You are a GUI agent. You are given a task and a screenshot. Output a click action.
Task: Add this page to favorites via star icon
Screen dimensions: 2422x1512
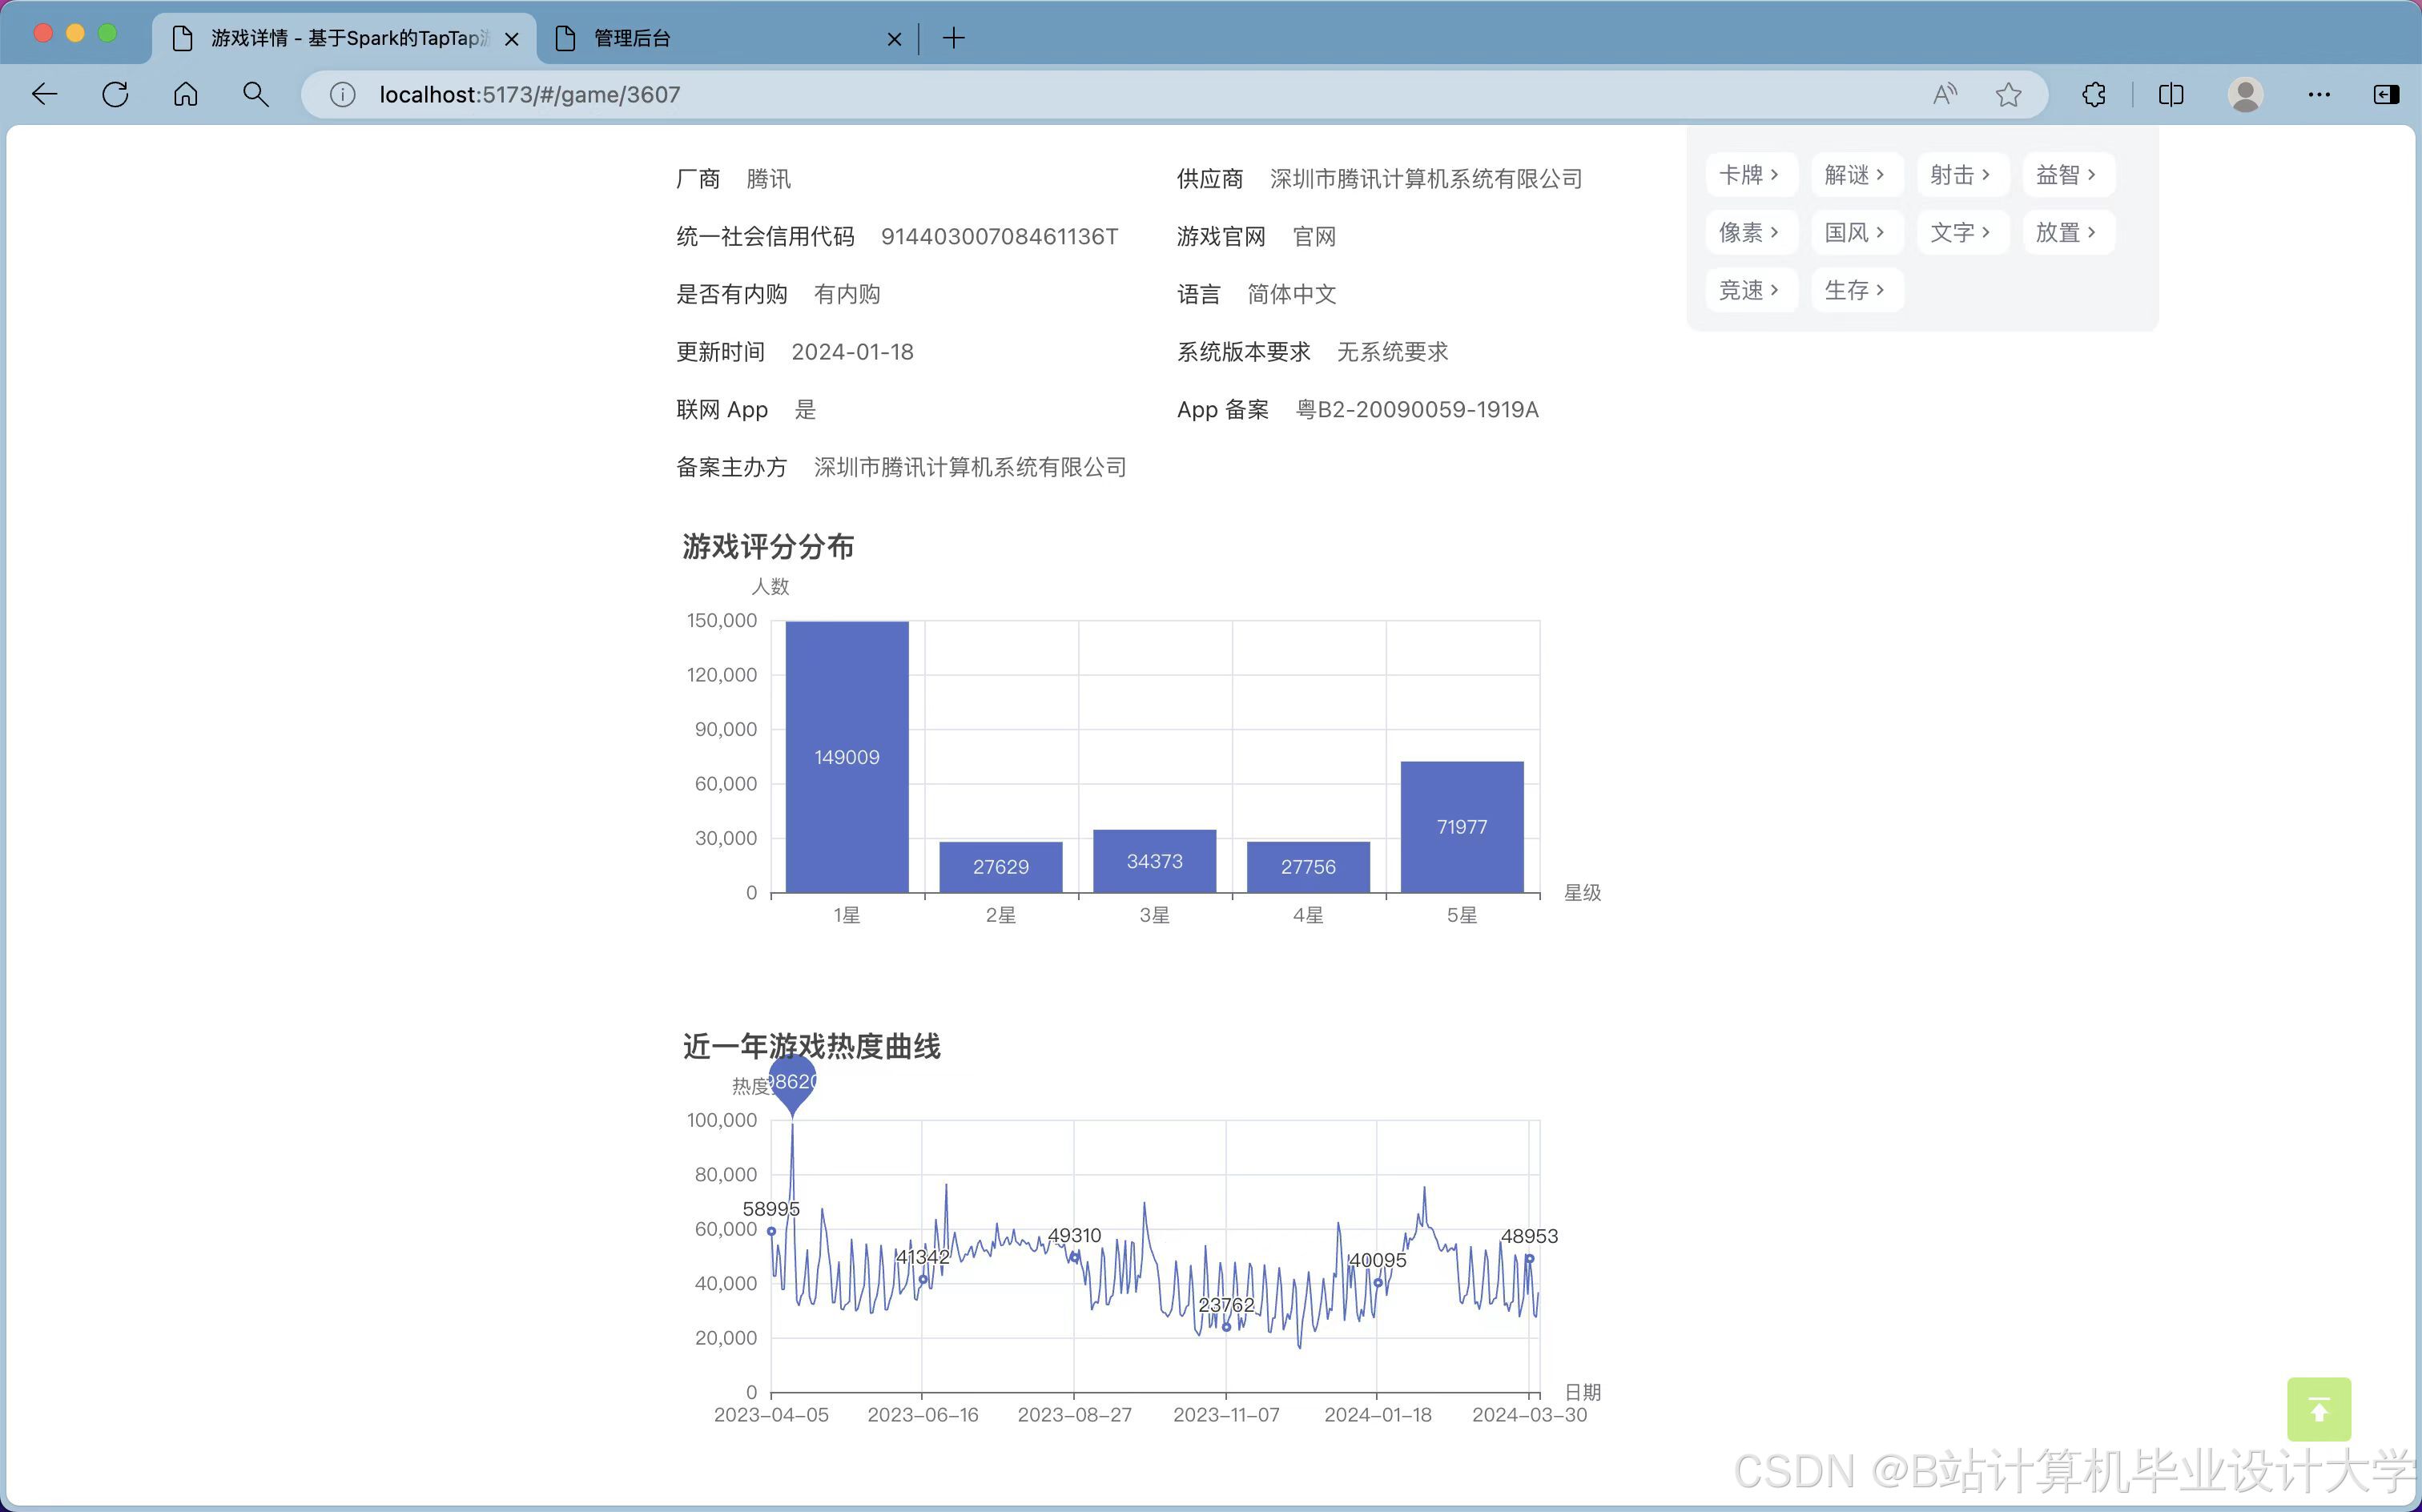pos(2008,94)
